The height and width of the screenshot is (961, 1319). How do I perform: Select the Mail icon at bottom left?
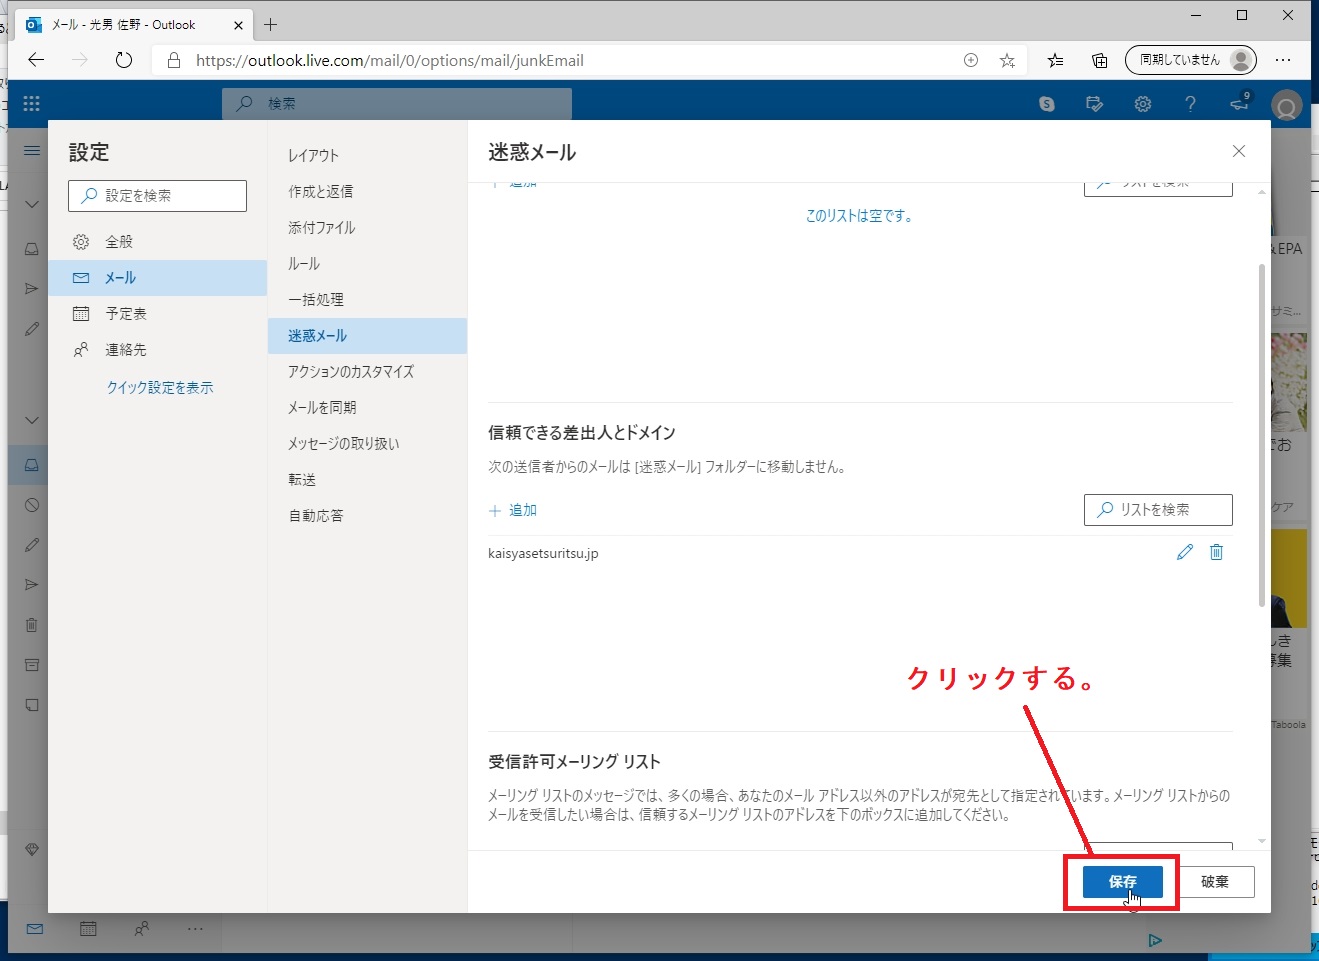pos(34,929)
